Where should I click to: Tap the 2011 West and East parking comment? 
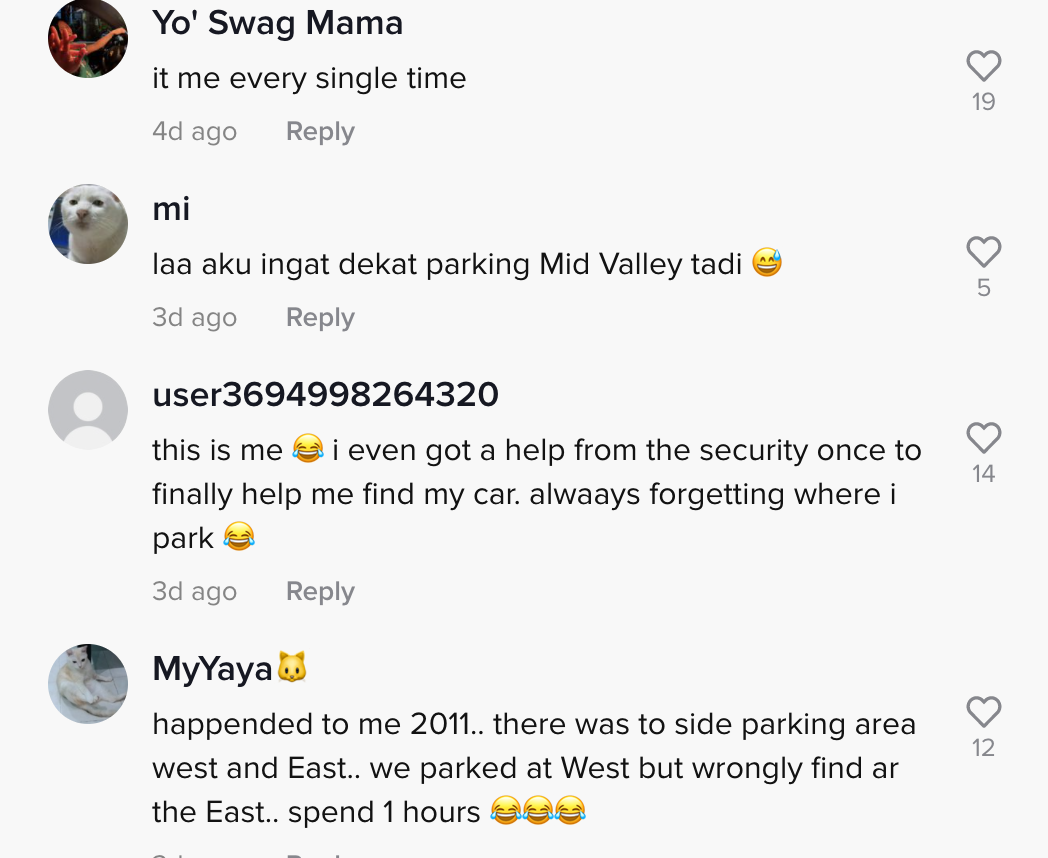pos(534,768)
